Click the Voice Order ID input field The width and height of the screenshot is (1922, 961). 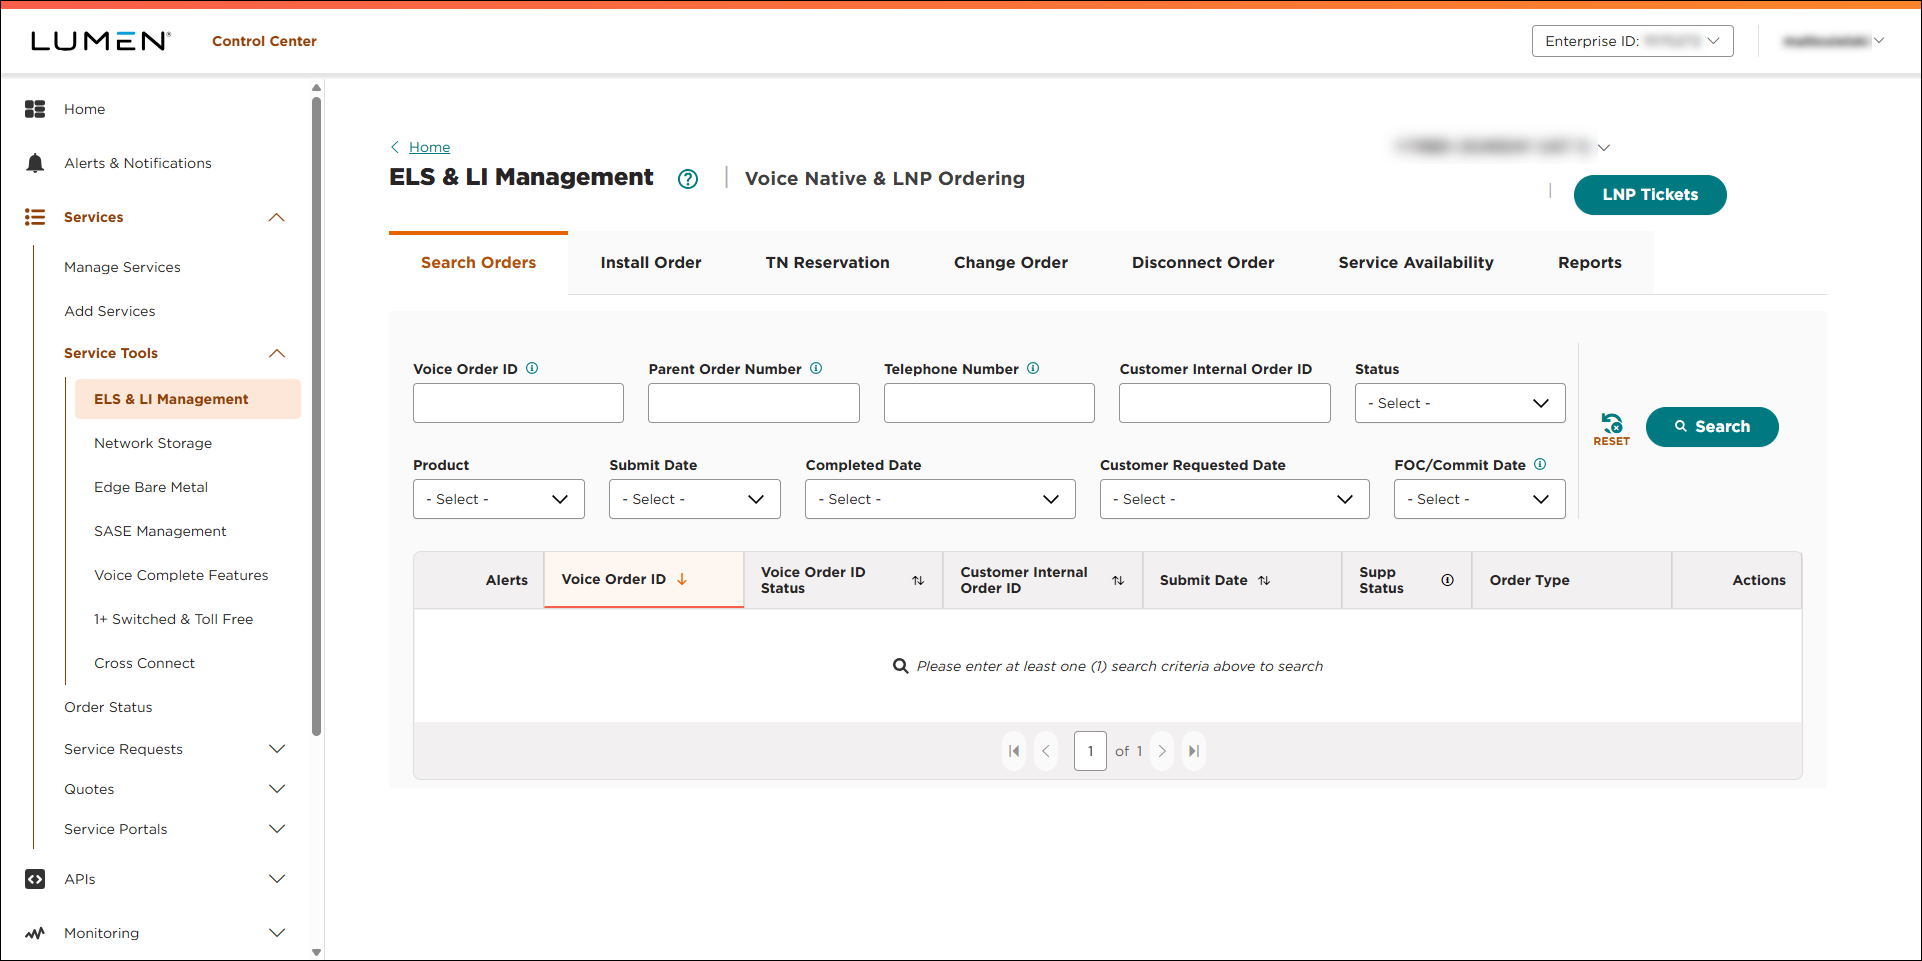pyautogui.click(x=518, y=403)
